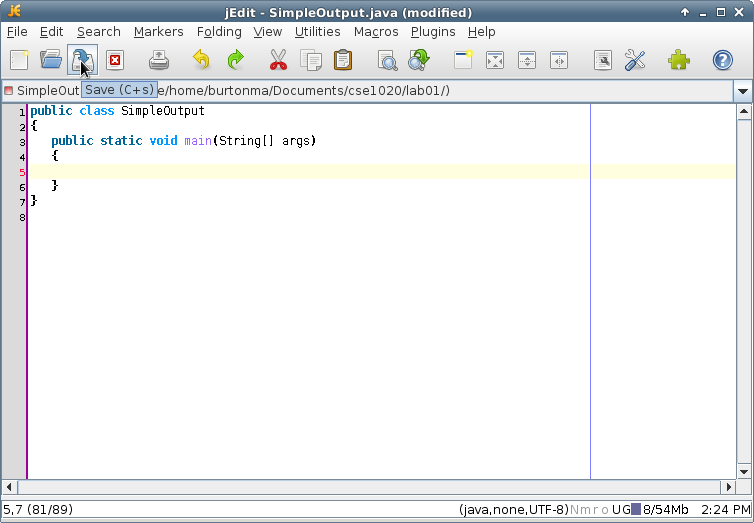The image size is (754, 523).
Task: Click right arrow on horizontal scrollbar
Action: [729, 487]
